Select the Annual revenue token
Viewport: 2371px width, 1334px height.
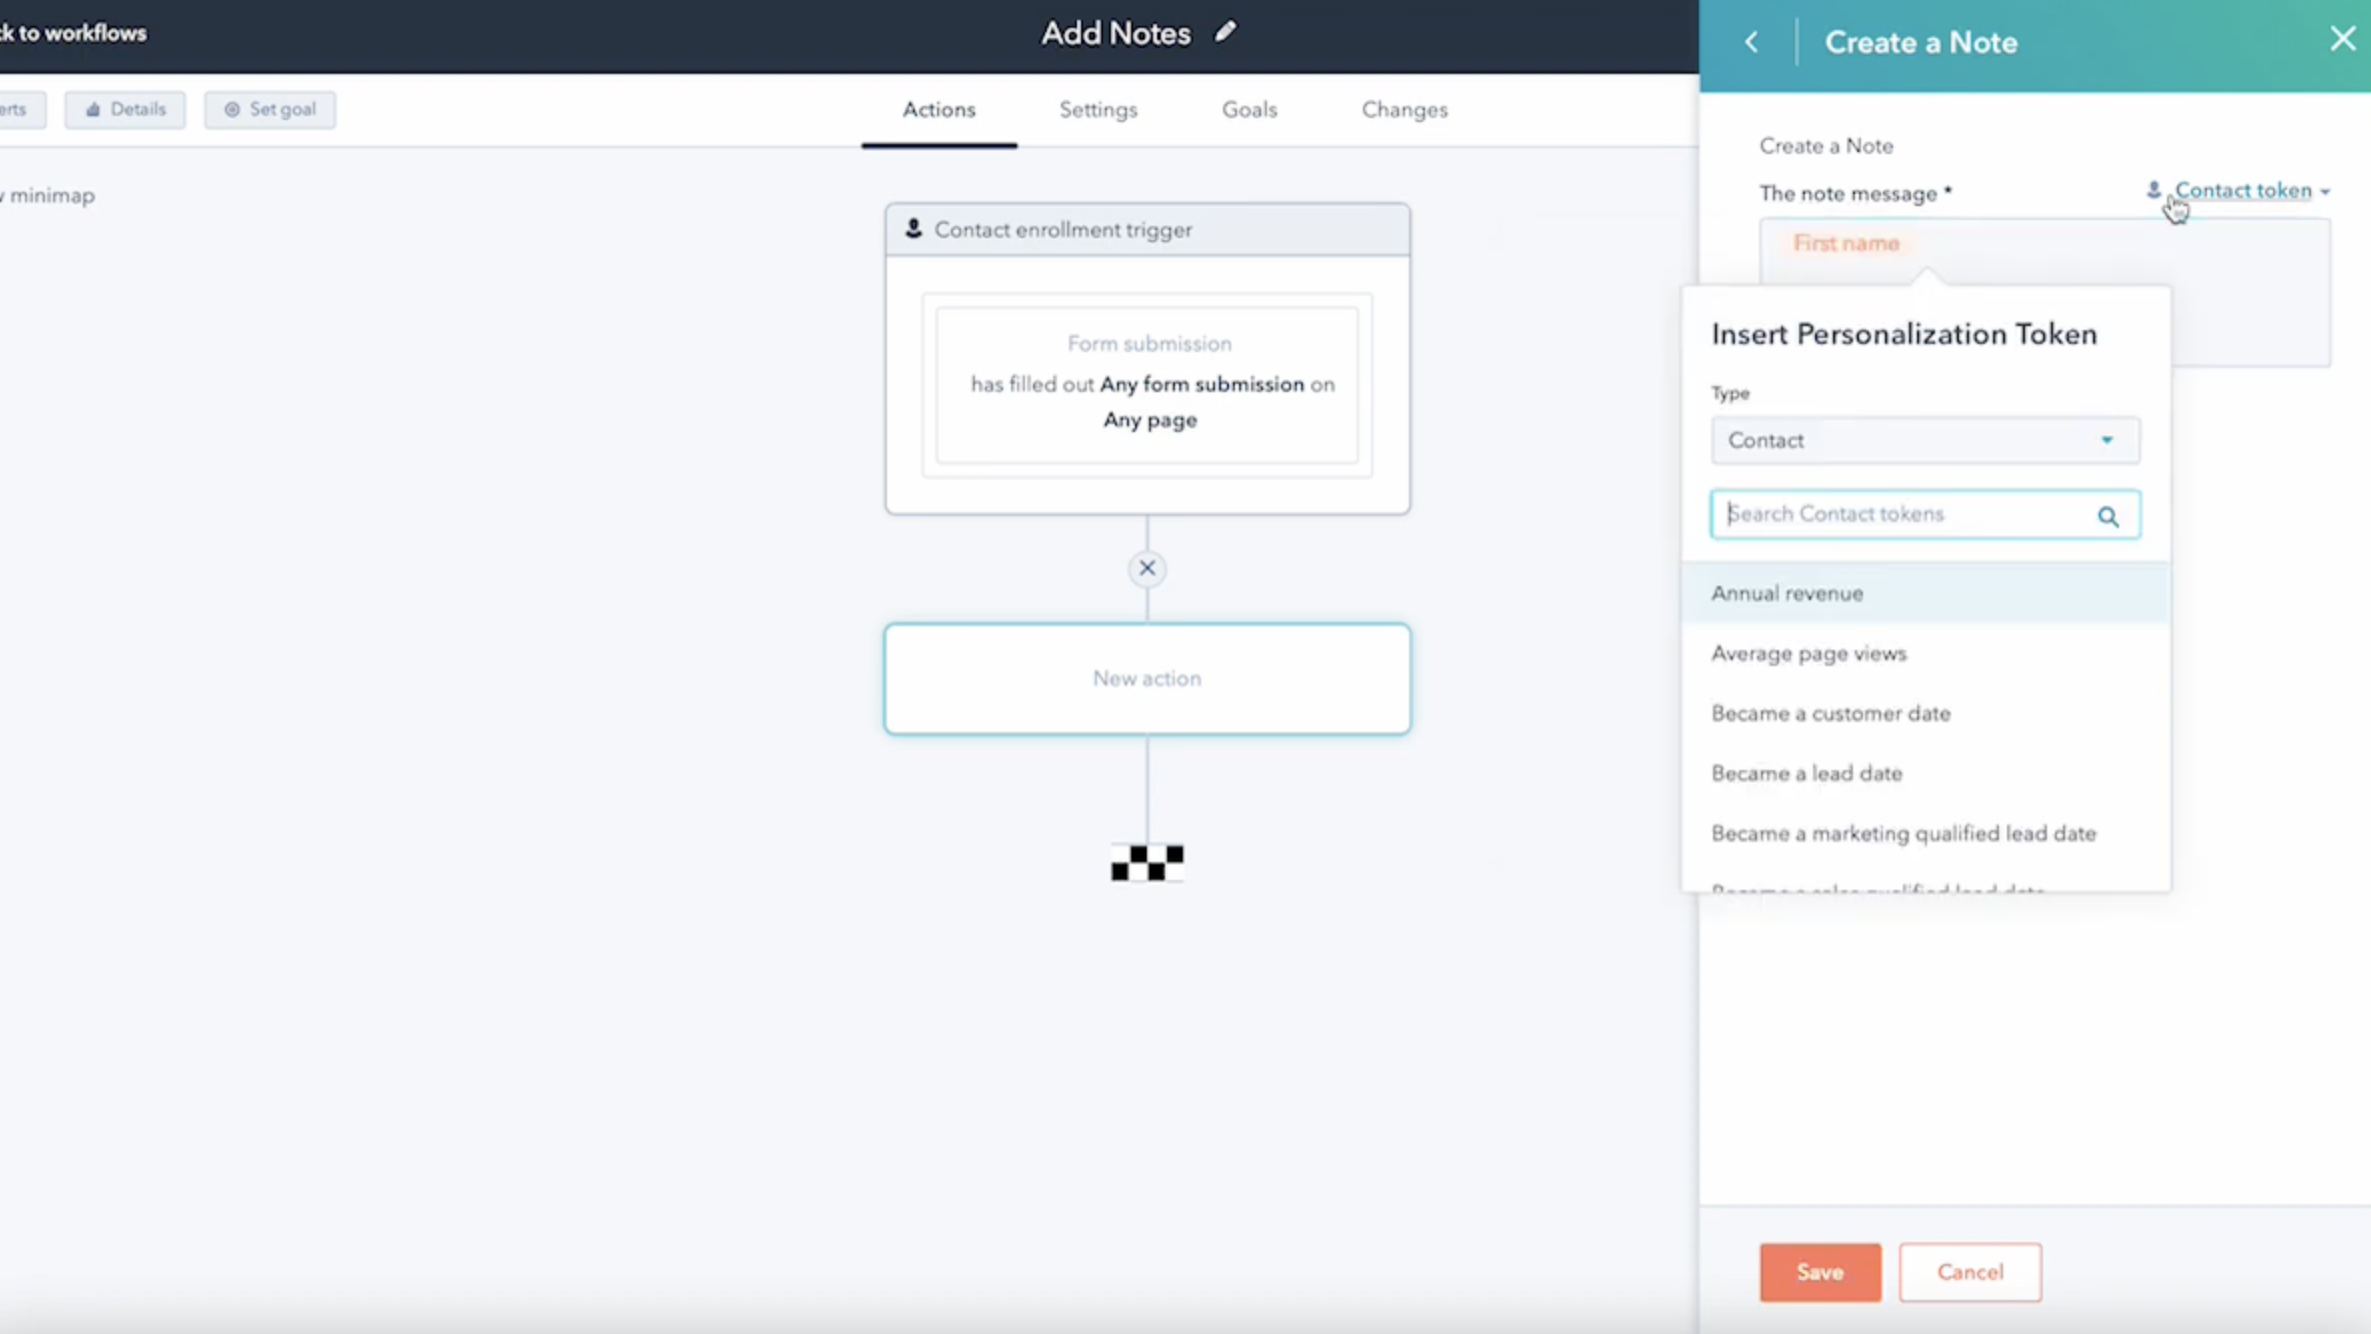1788,592
